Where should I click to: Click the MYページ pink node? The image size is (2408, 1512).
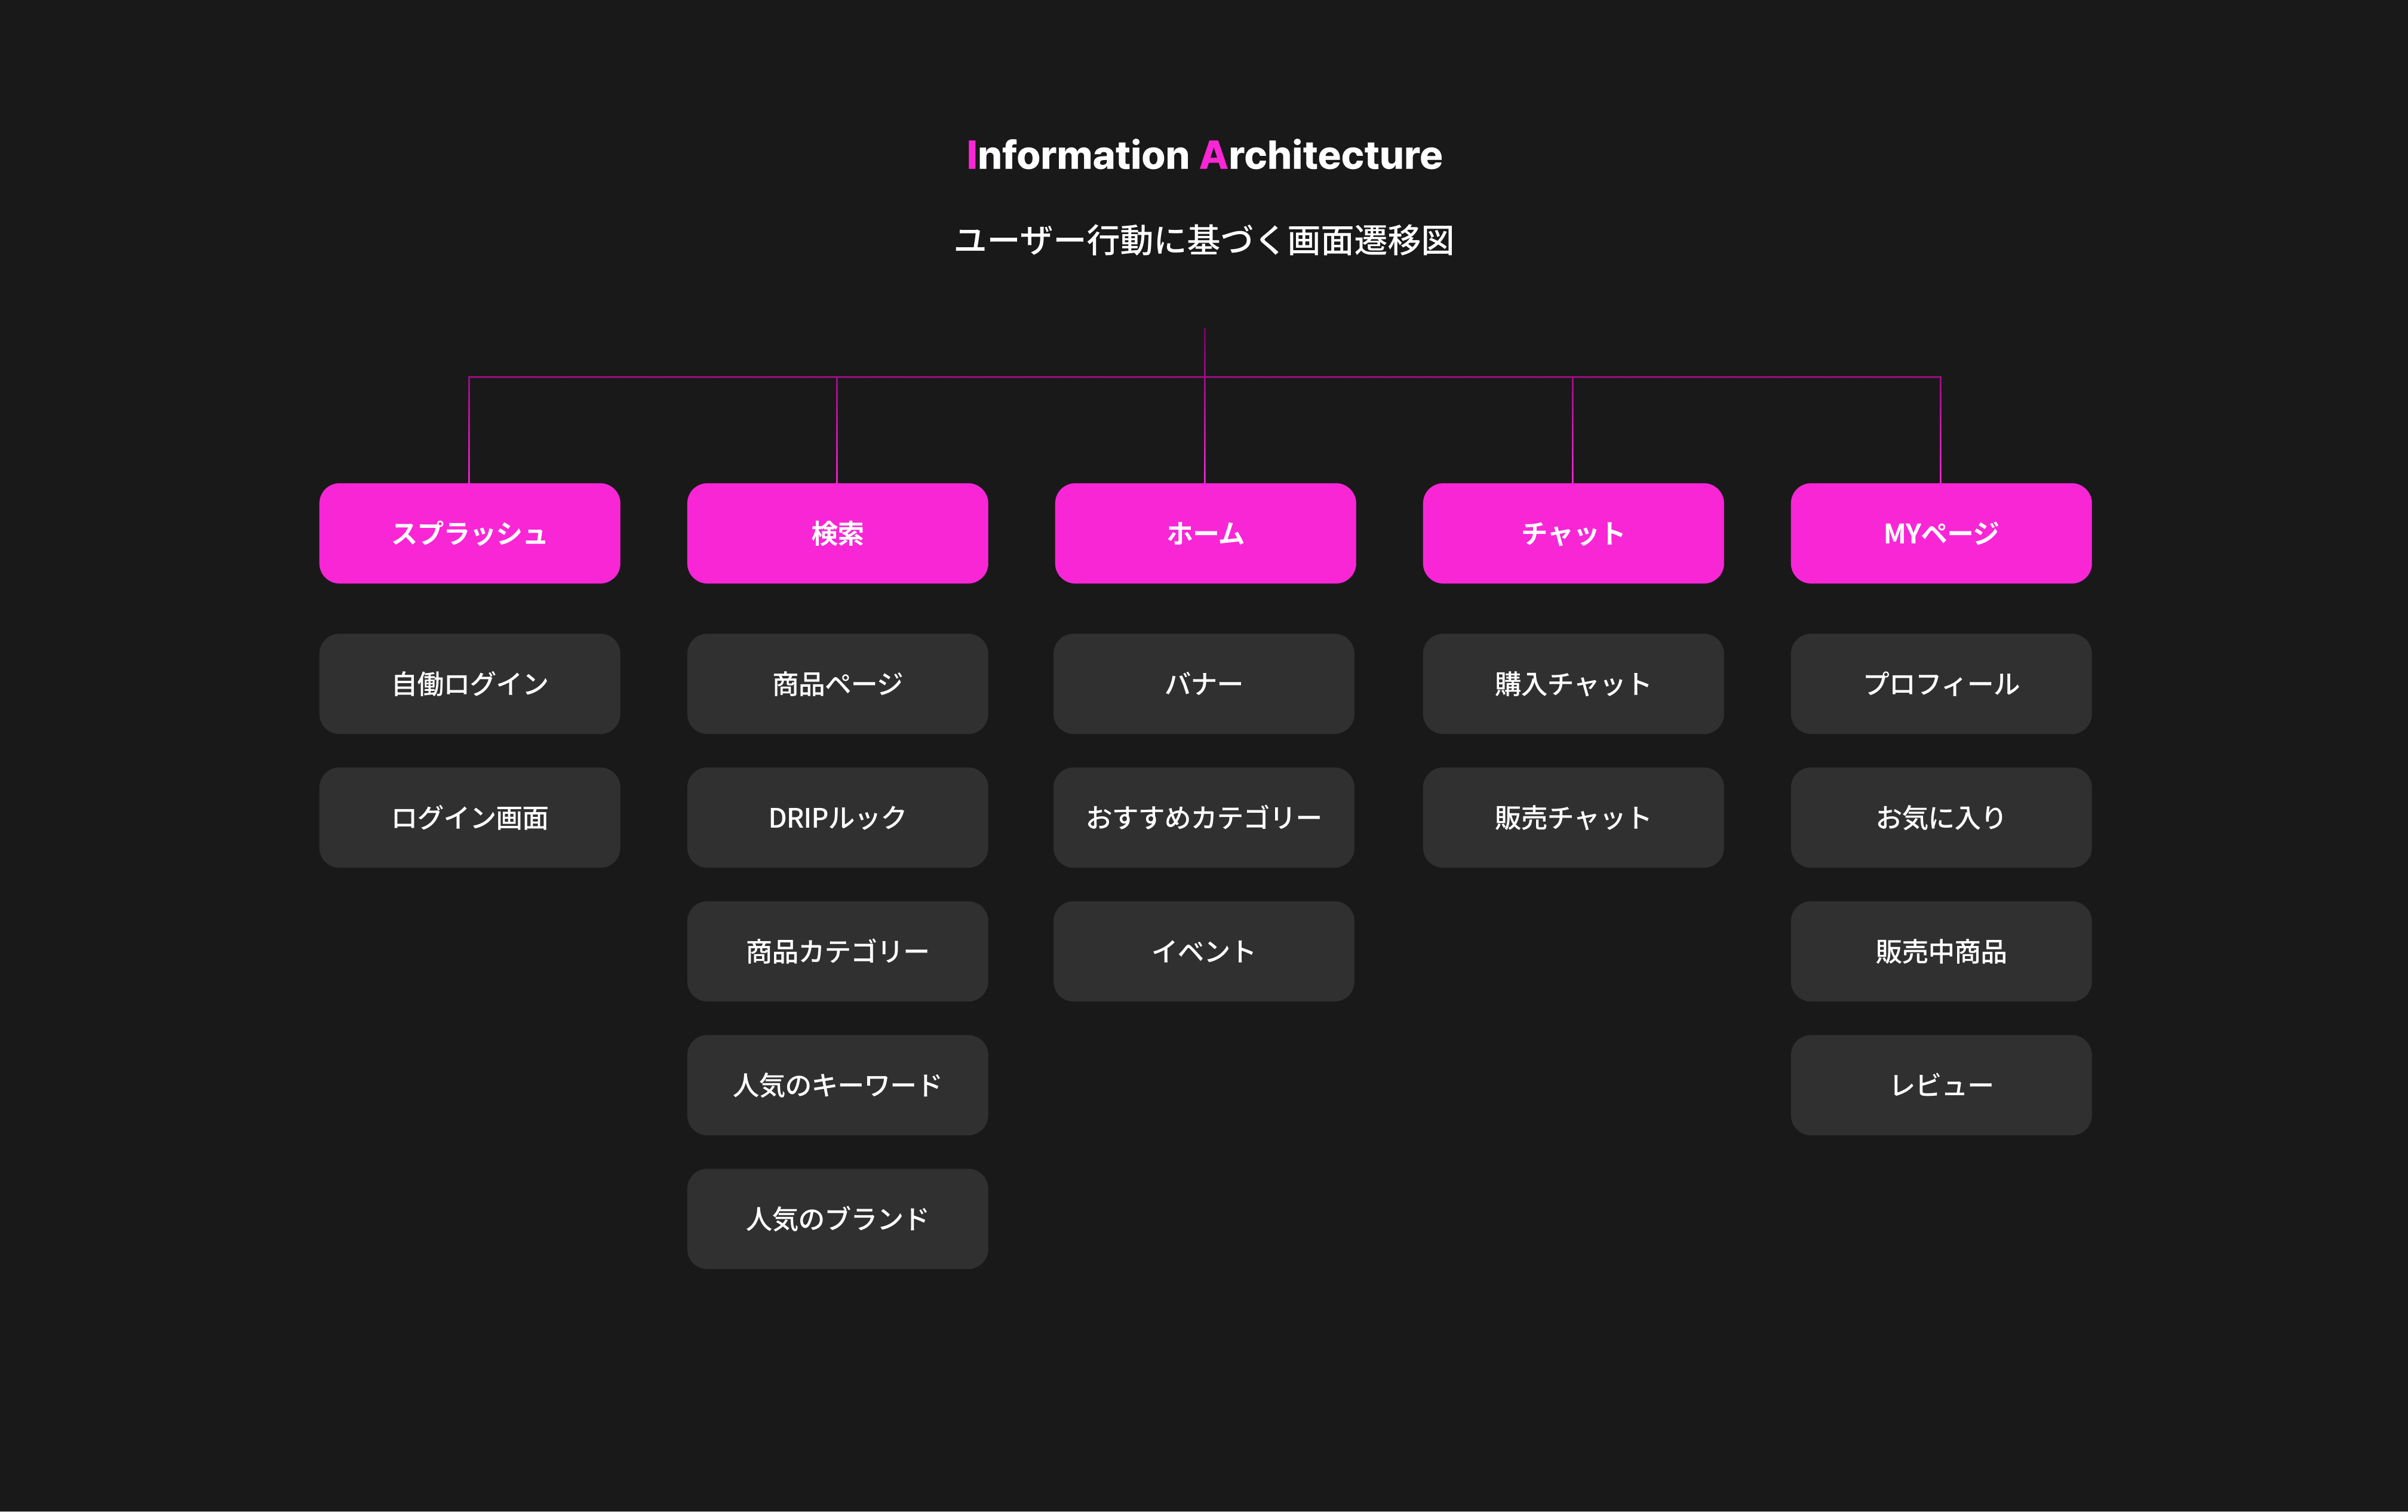1940,533
